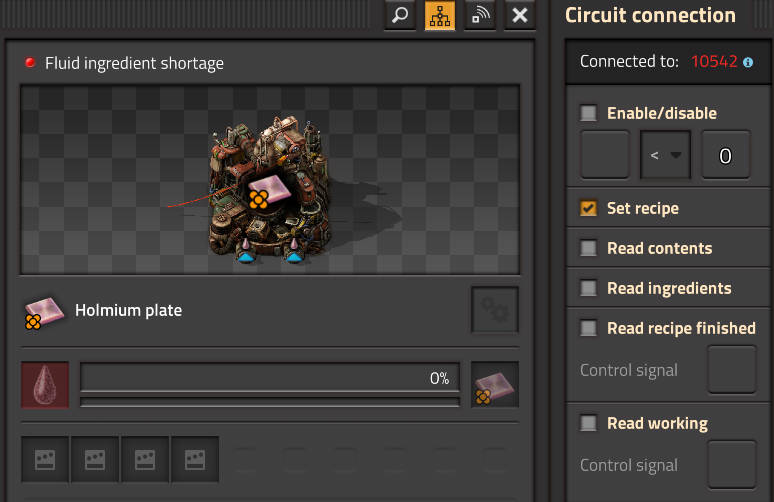Screen dimensions: 774x502
Task: Close the foundry window
Action: (520, 15)
